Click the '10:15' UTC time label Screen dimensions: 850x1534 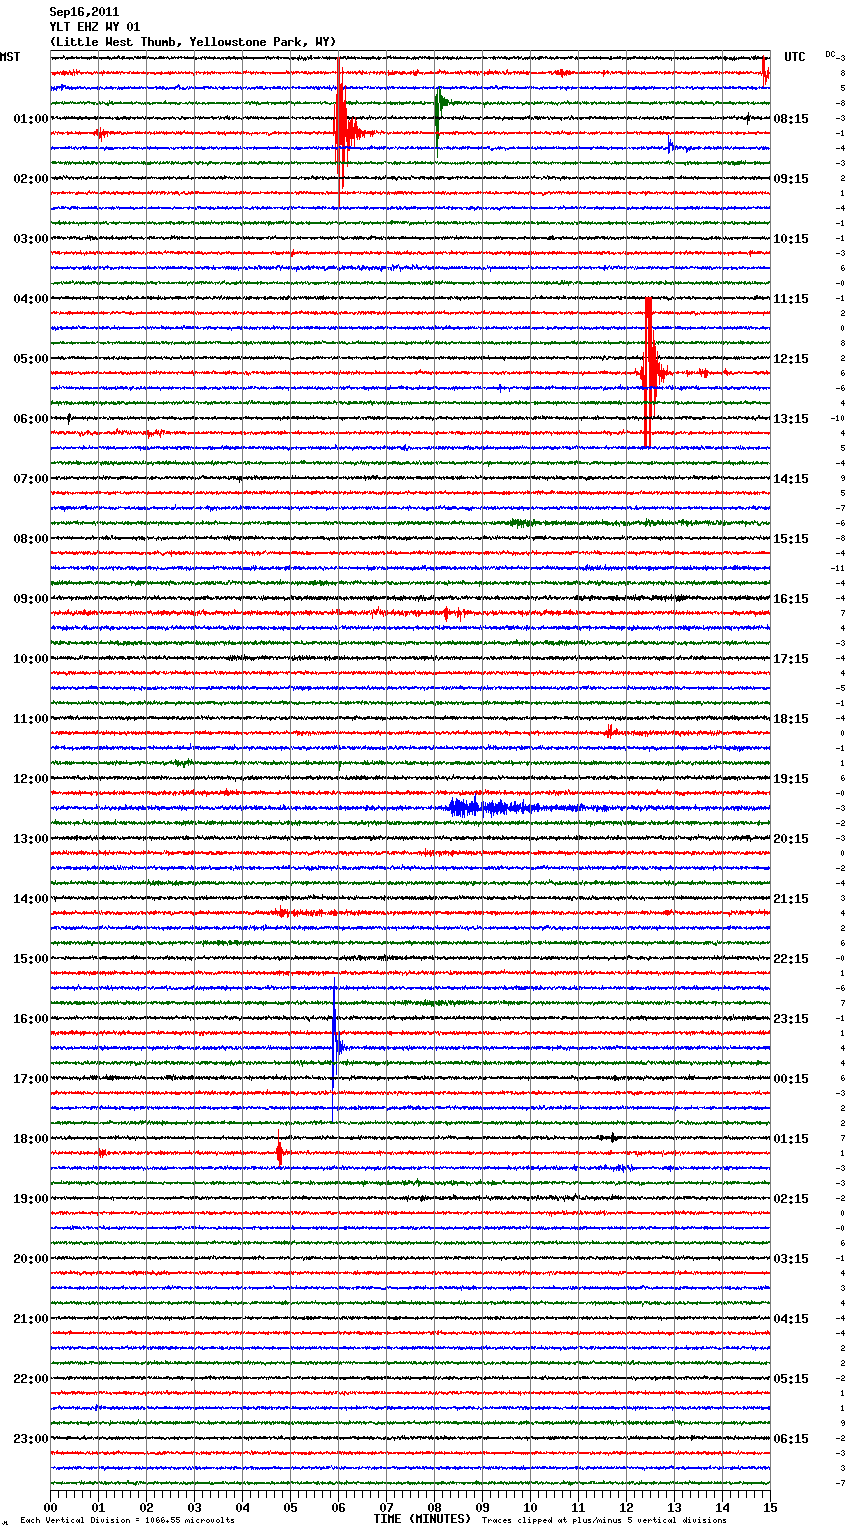[791, 239]
